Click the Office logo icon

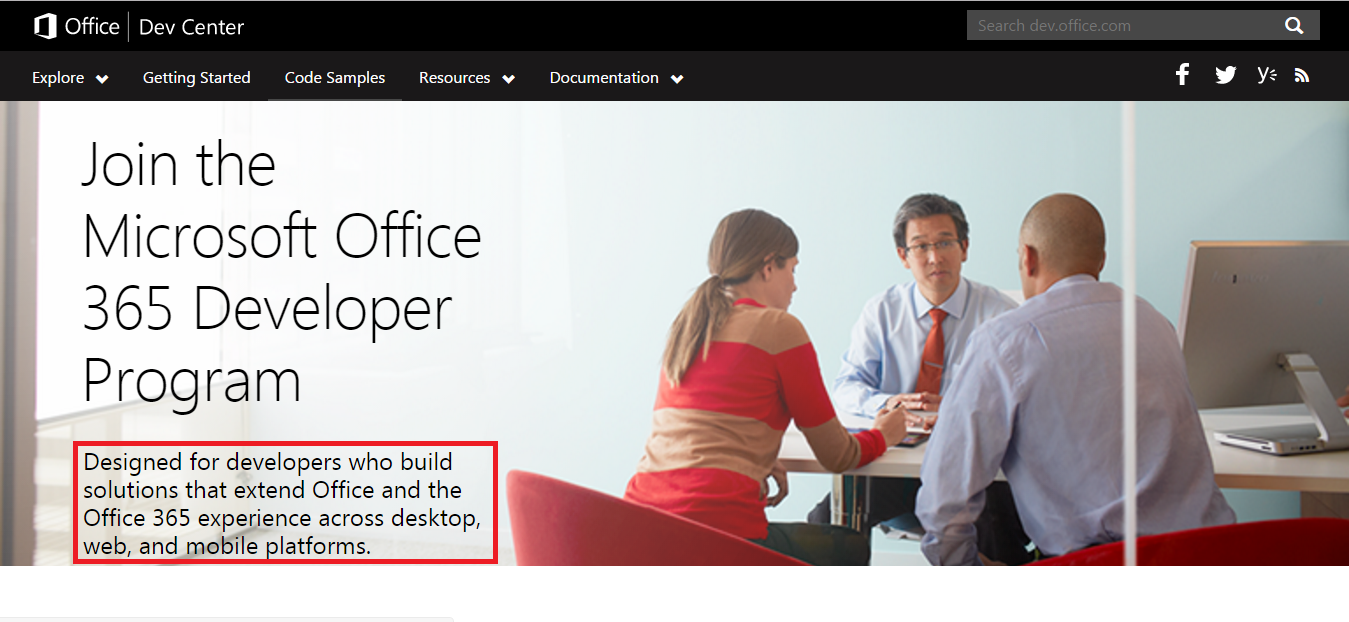pos(45,27)
